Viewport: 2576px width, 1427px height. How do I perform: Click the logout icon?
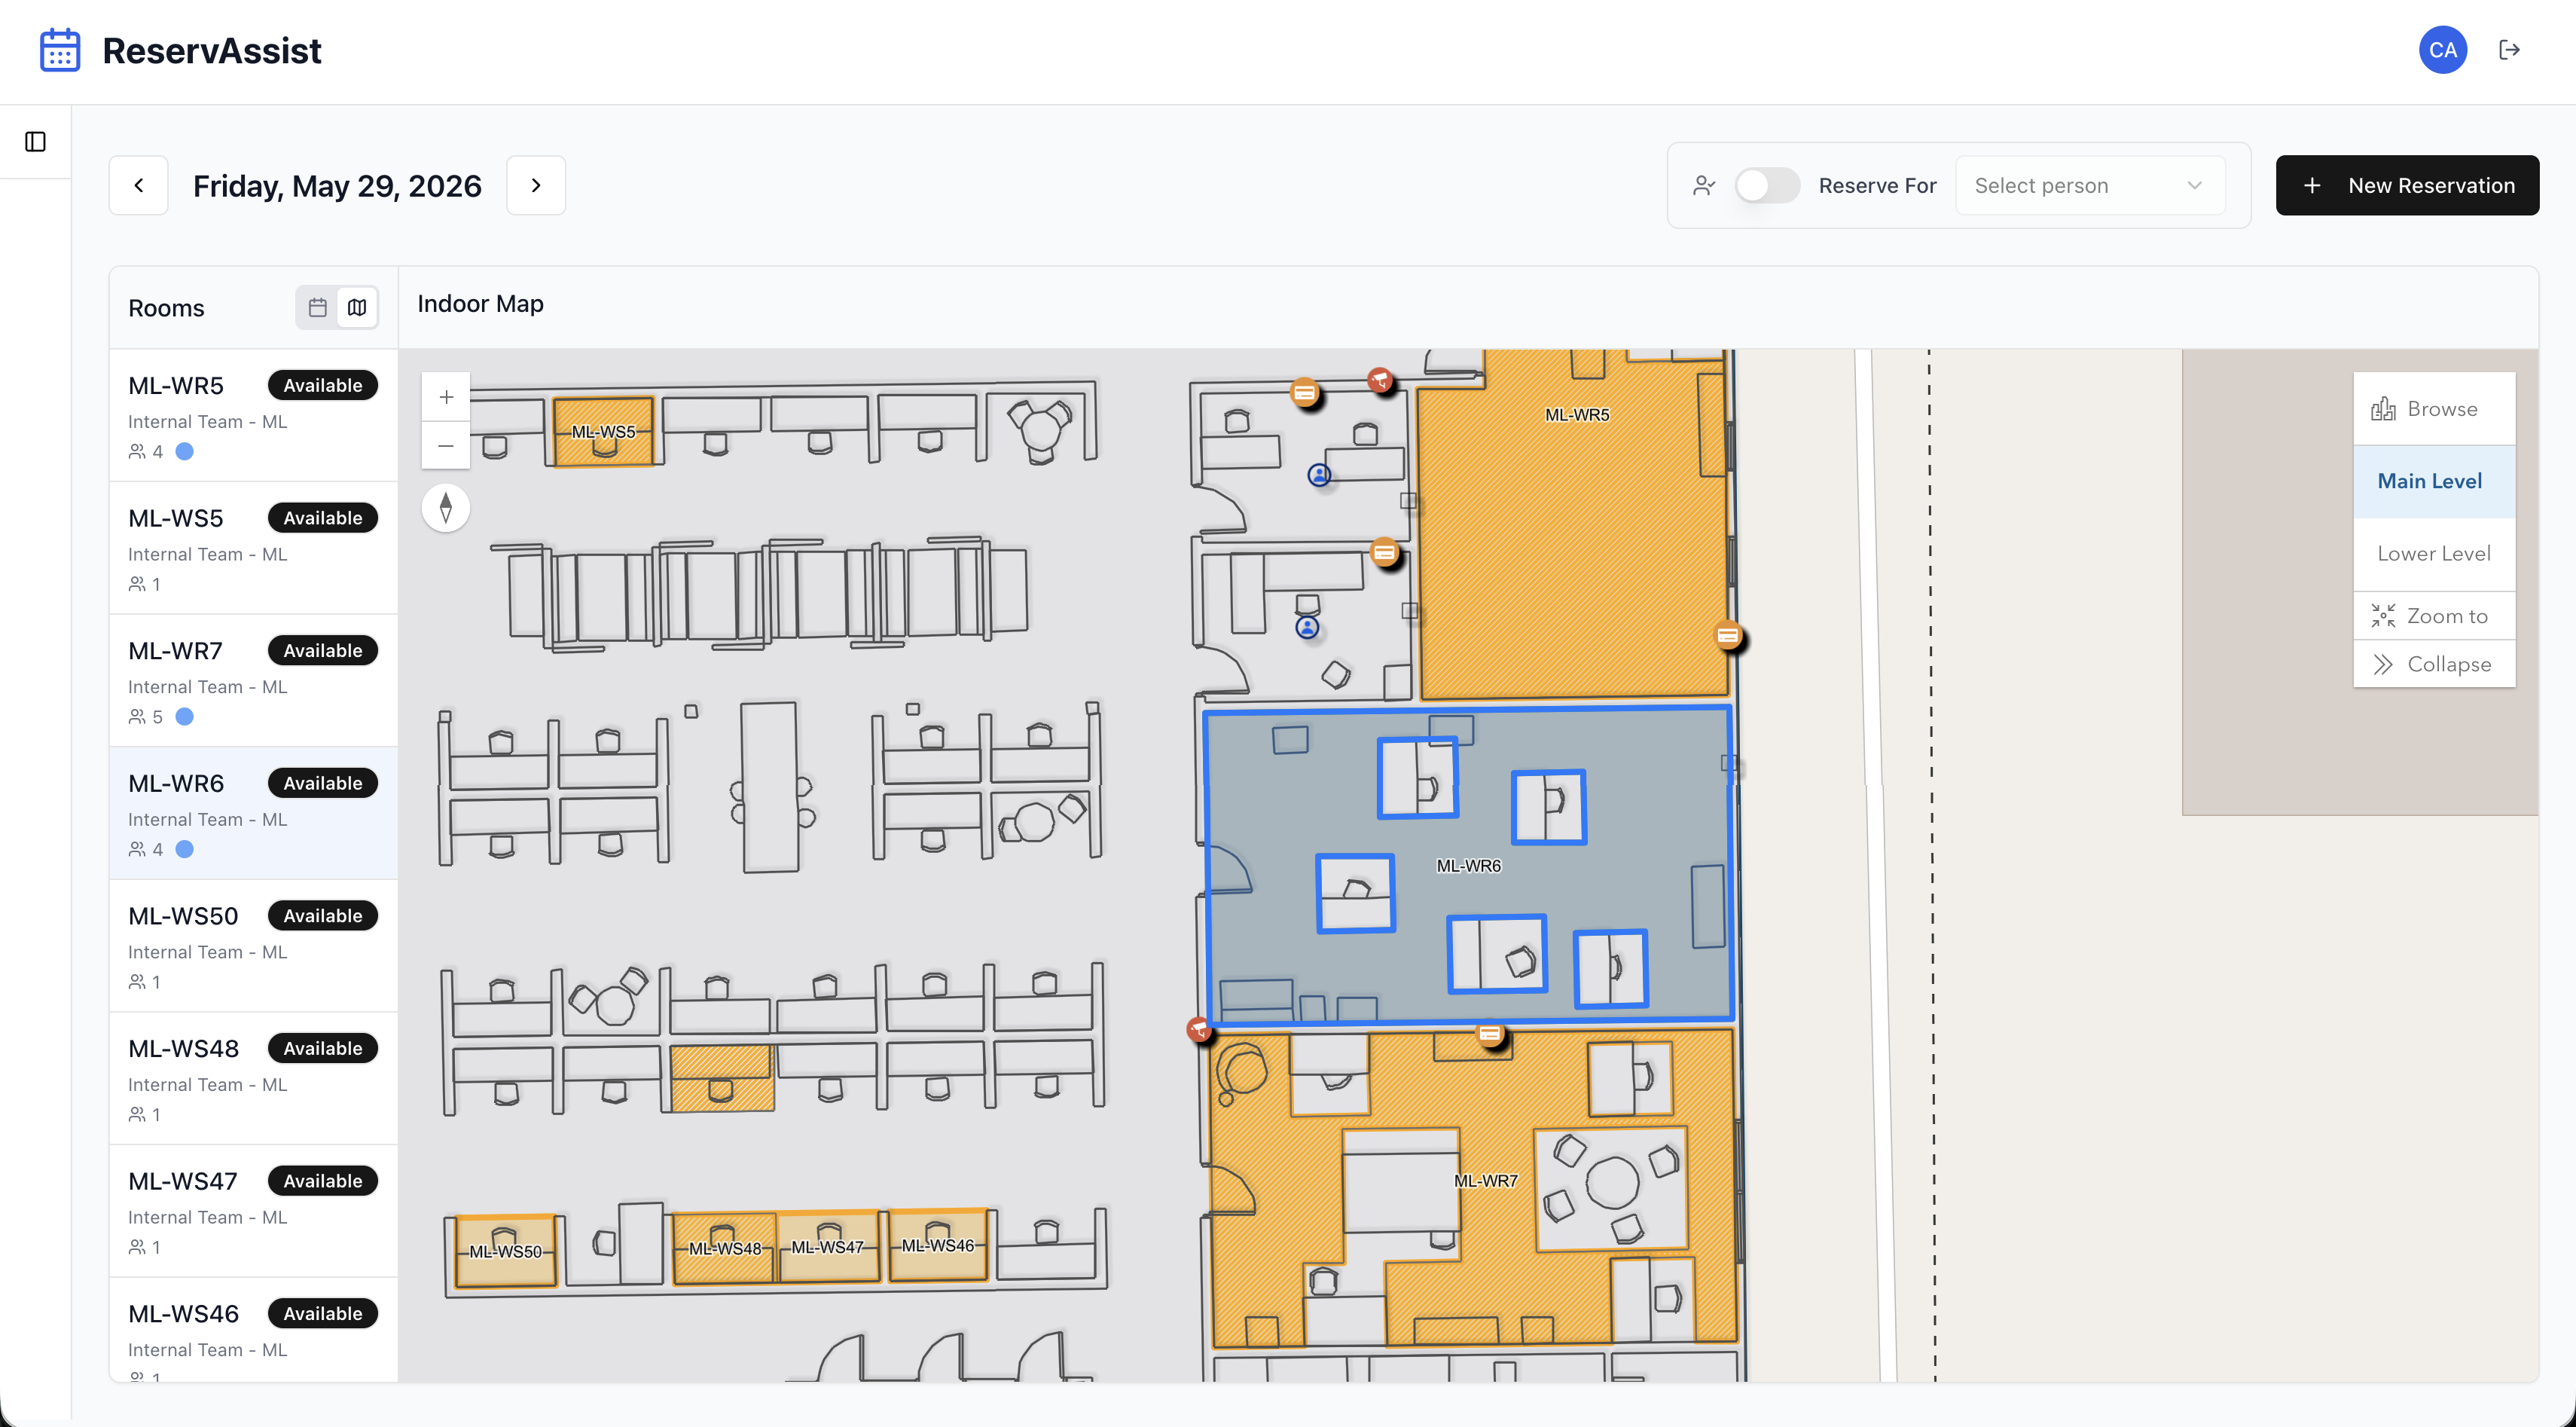click(x=2509, y=50)
